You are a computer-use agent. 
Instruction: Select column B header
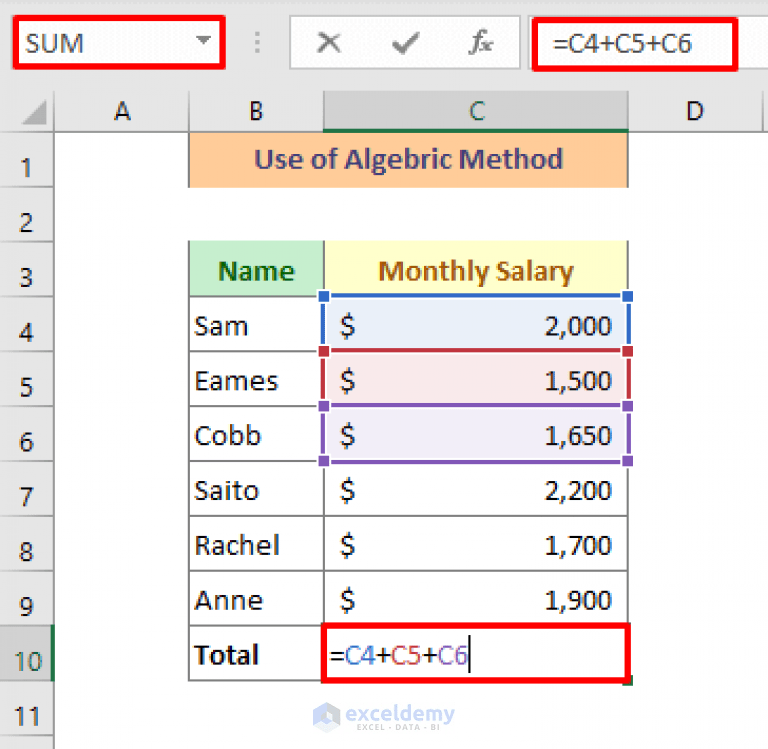pyautogui.click(x=256, y=111)
